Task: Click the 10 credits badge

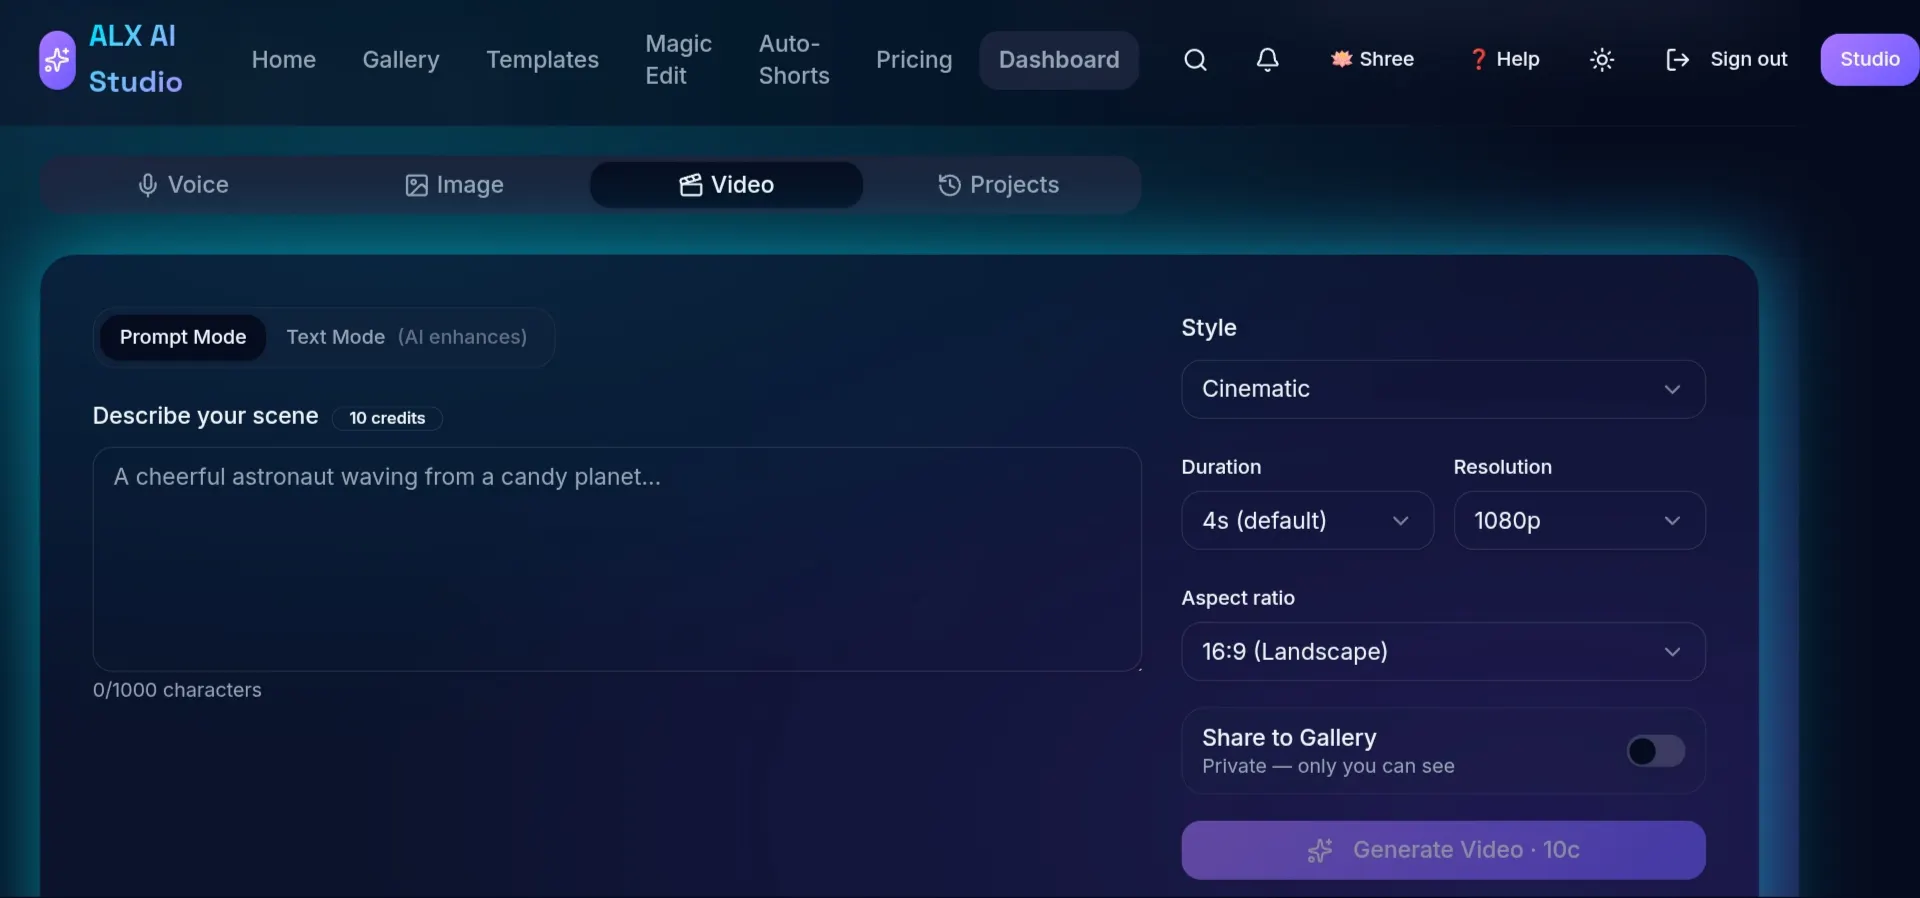Action: (x=387, y=418)
